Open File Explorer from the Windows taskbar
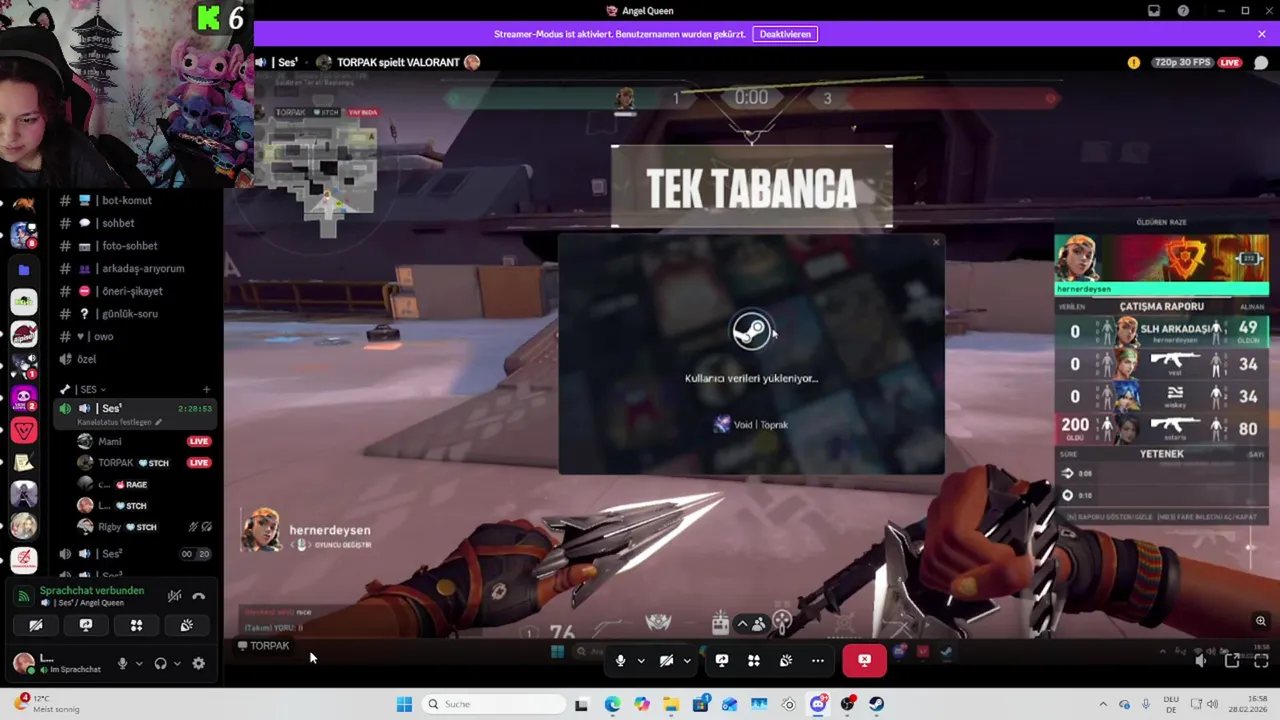Screen dimensions: 1280x720 [671, 704]
